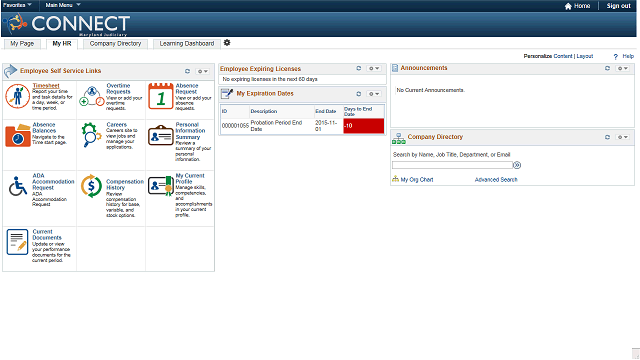Open the Compensation History dollar icon

pos(91,186)
